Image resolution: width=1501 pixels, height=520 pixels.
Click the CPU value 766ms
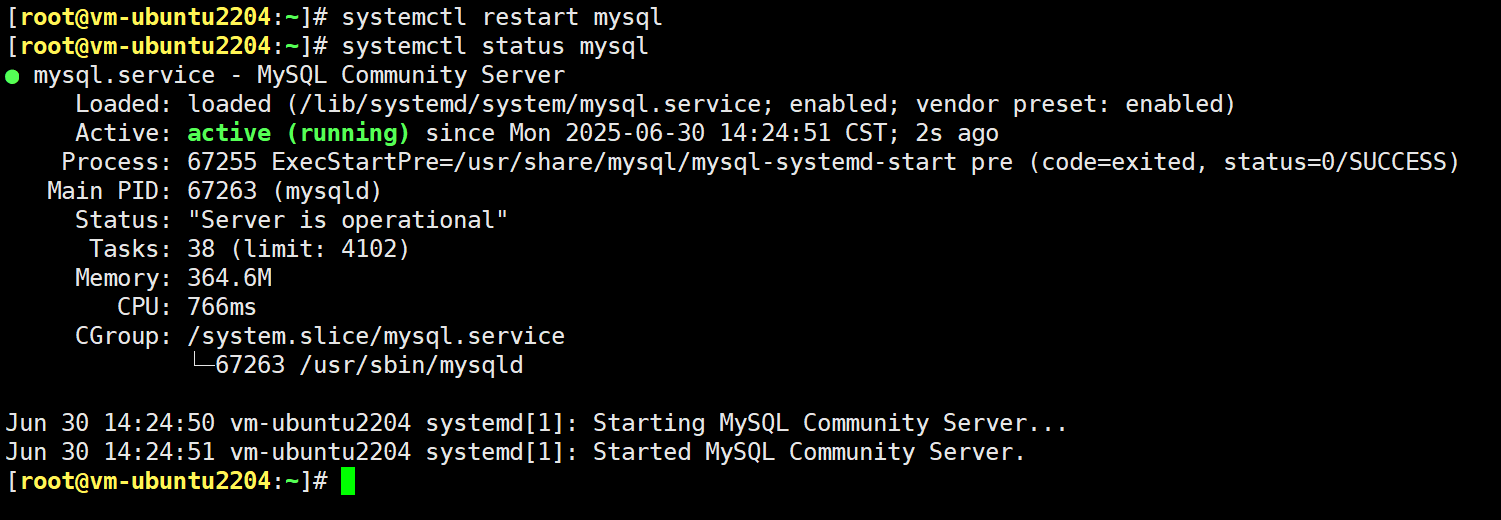click(x=222, y=307)
